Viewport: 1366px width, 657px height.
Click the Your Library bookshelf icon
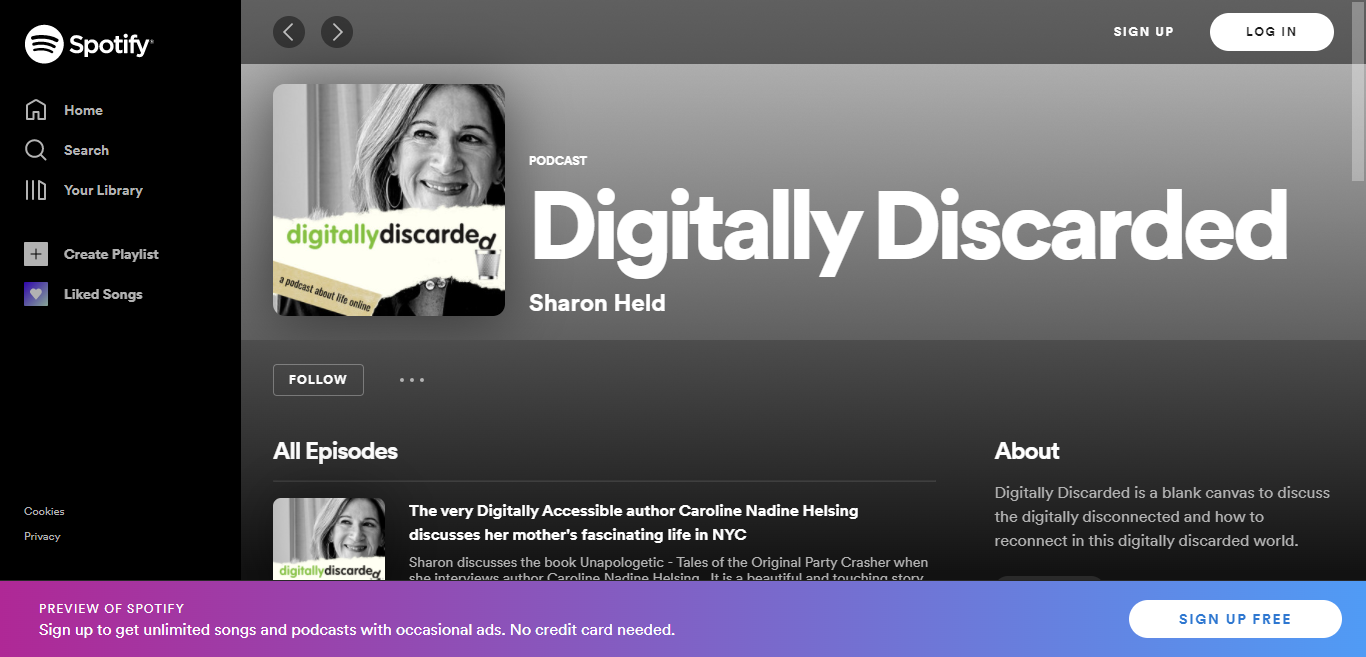36,190
